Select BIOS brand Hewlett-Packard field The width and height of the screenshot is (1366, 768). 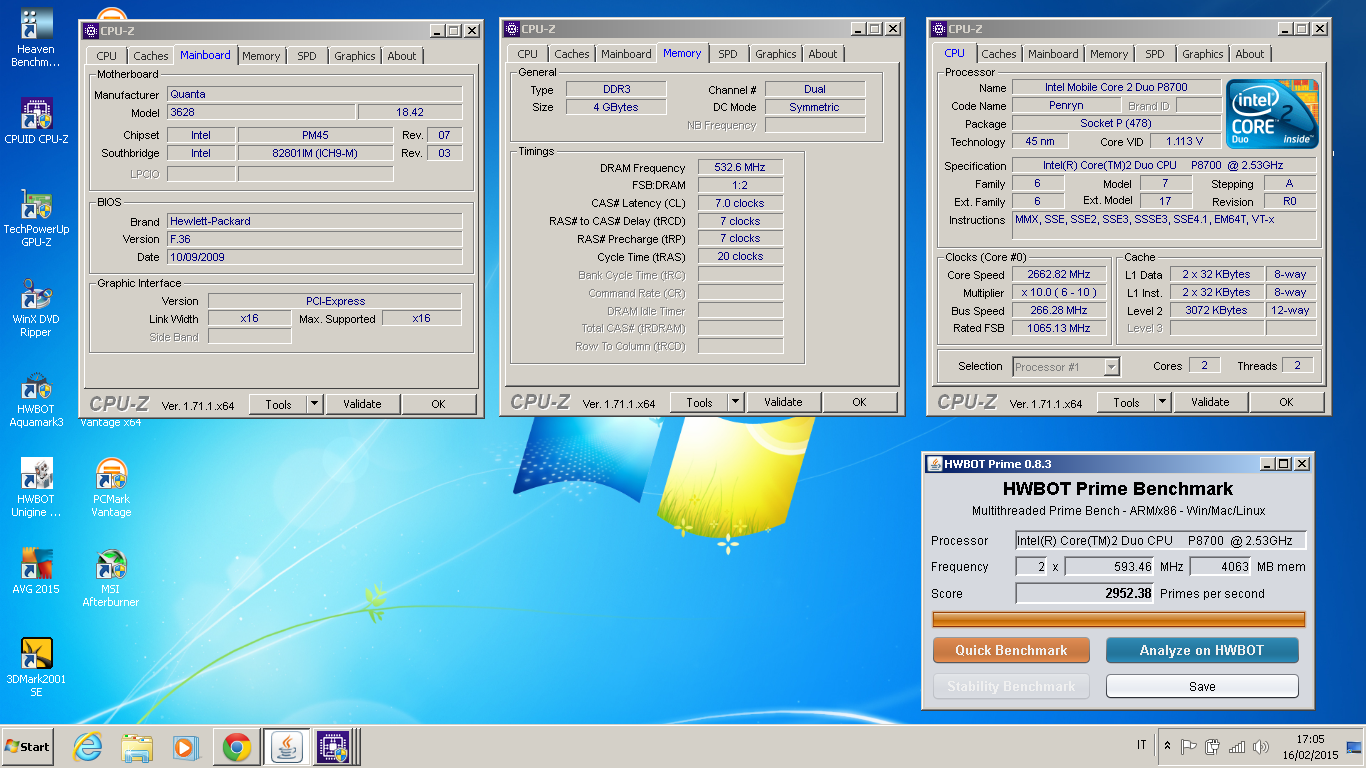[x=315, y=221]
